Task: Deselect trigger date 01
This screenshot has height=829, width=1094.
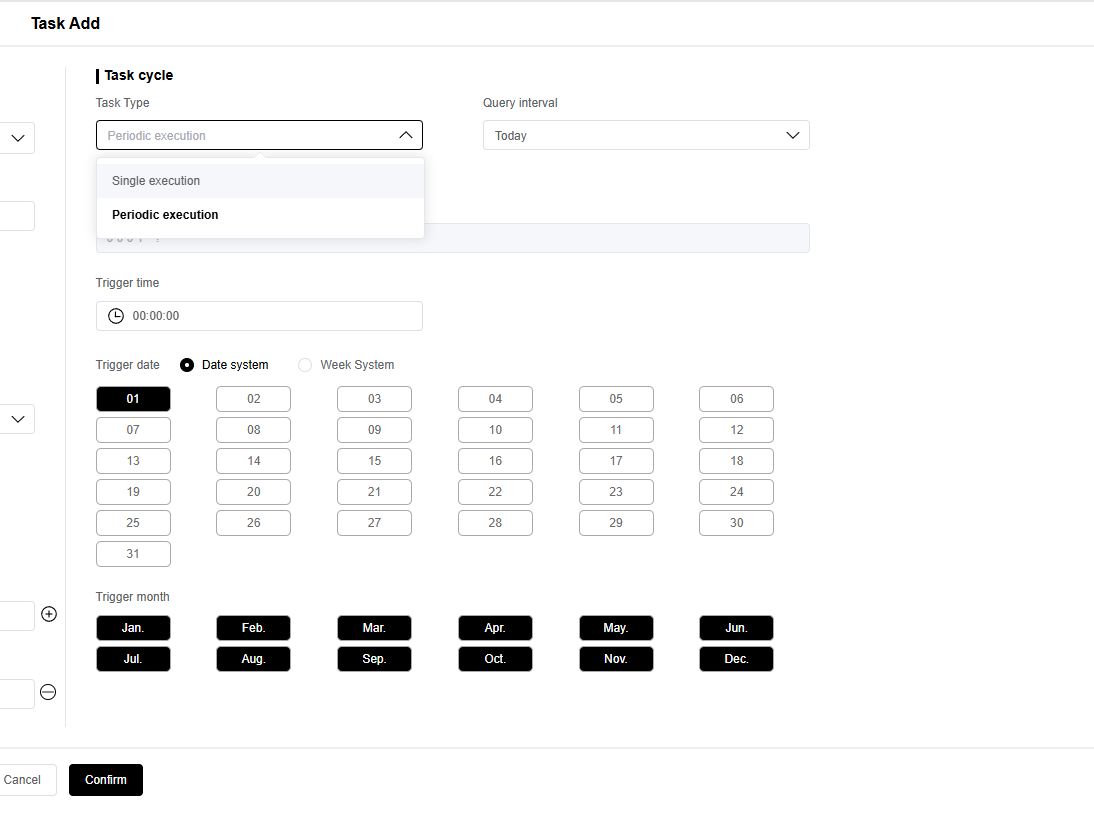Action: tap(133, 399)
